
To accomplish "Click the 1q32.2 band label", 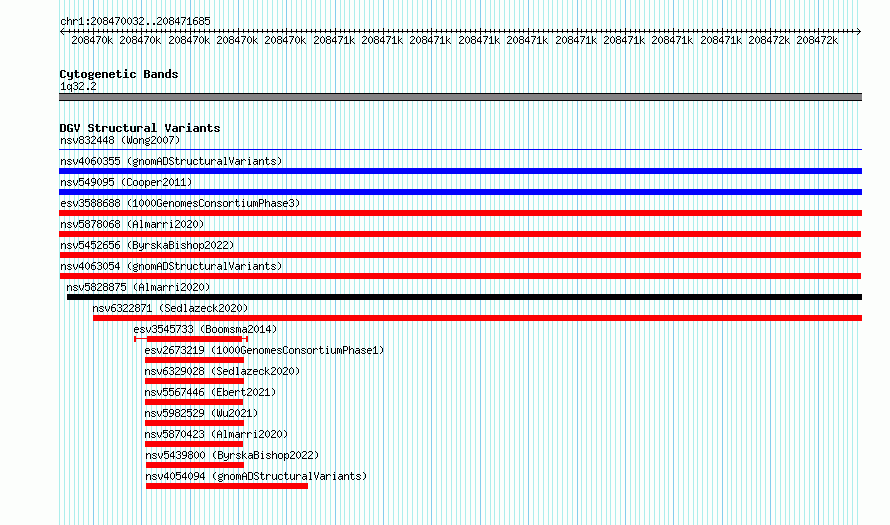I will click(78, 86).
